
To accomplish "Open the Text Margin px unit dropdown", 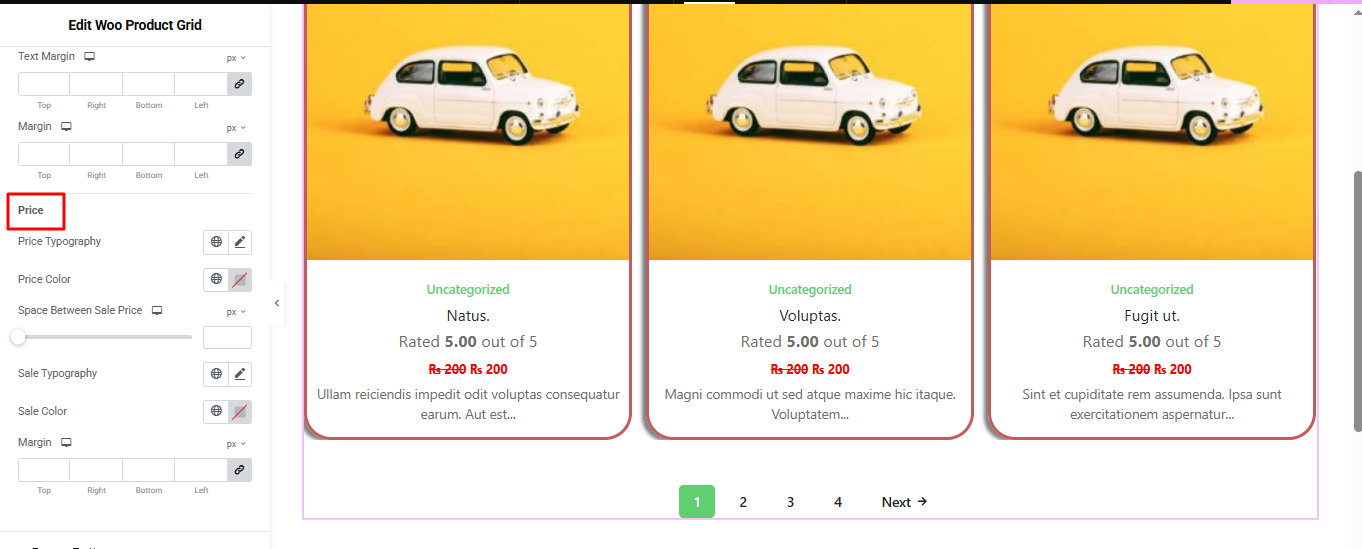I will 236,58.
